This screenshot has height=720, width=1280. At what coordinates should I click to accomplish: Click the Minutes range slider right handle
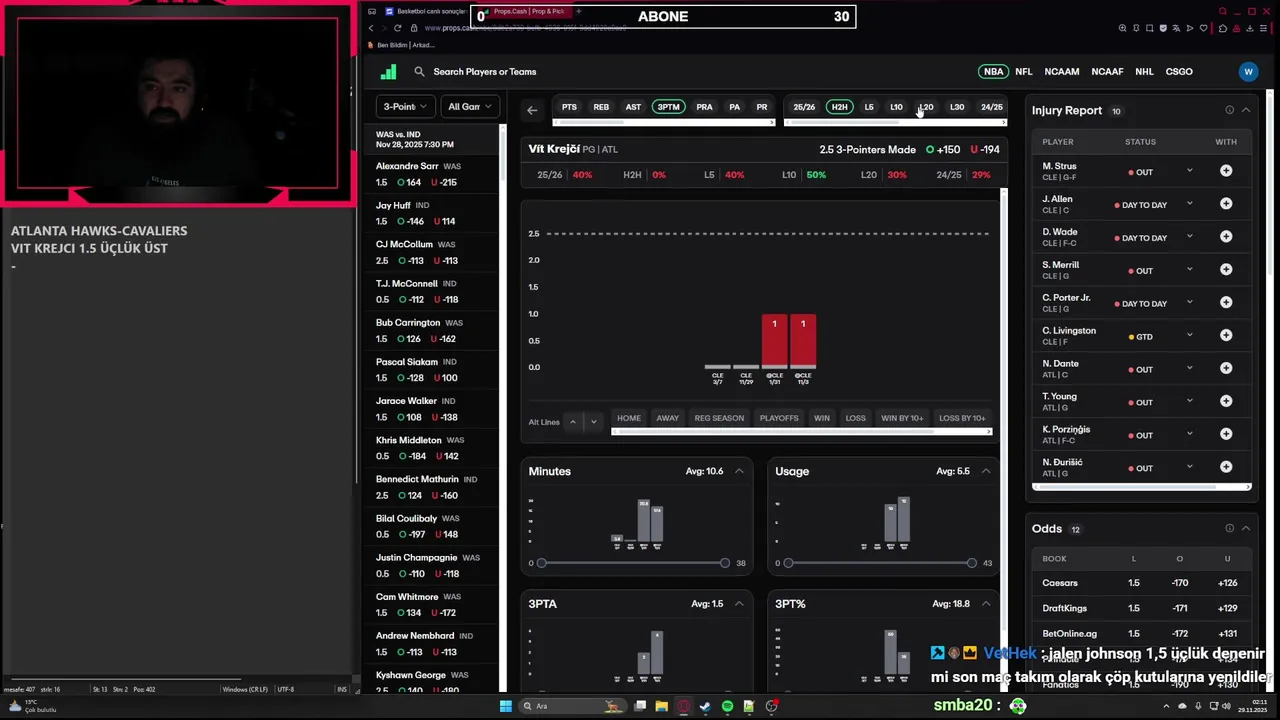click(x=725, y=563)
